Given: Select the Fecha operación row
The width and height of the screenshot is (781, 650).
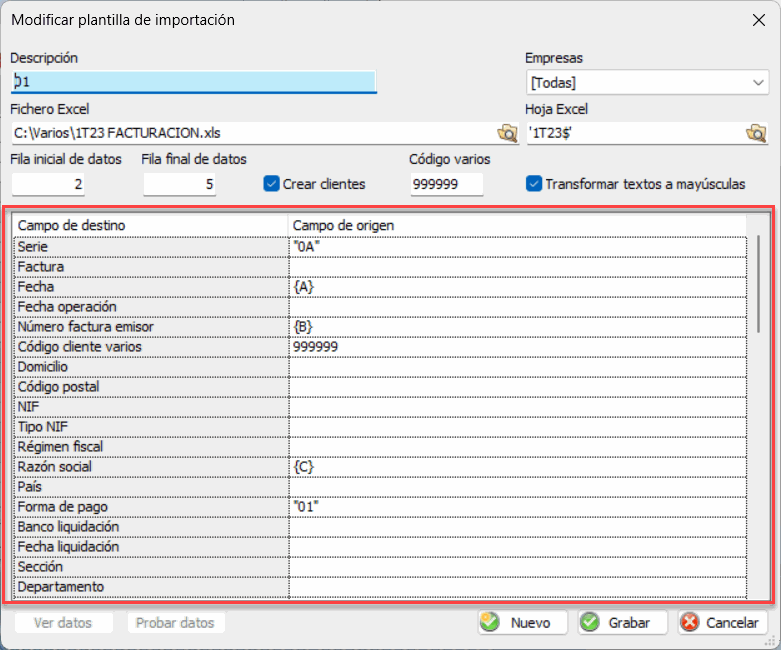Looking at the screenshot, I should point(151,307).
